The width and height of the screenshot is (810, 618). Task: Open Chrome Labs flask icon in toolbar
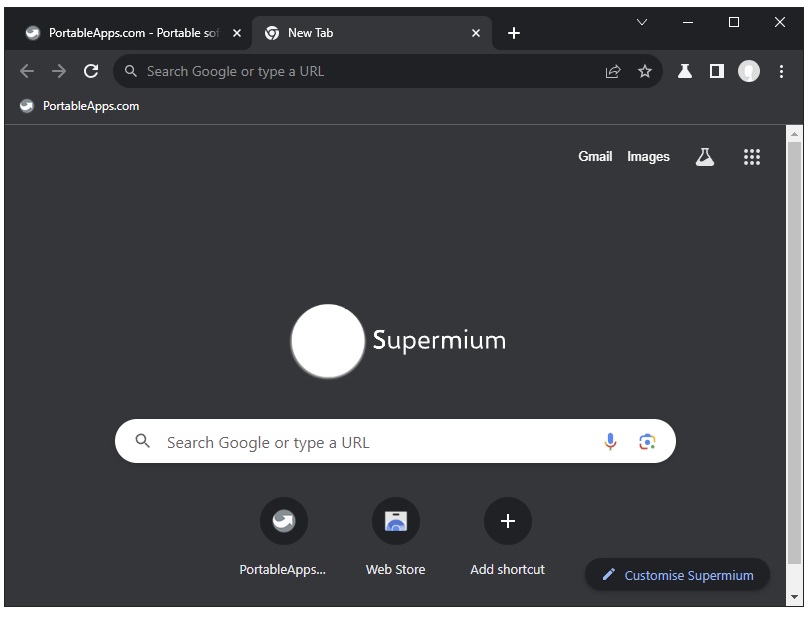point(685,71)
